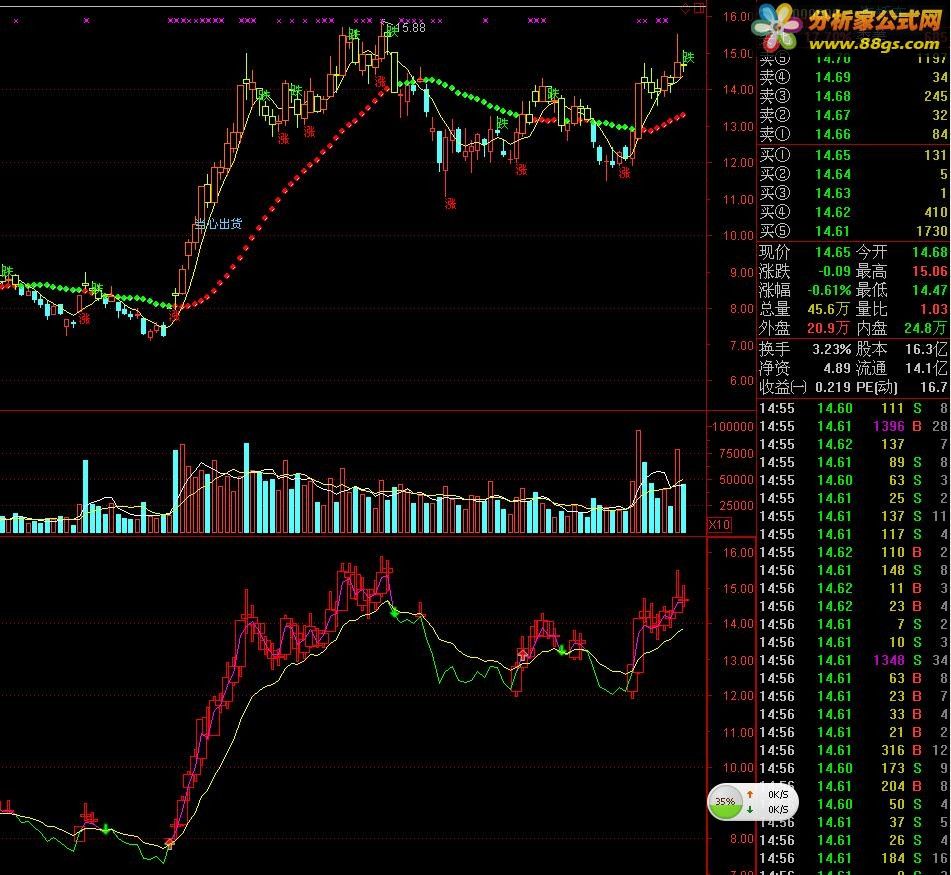
Task: Click the orange upload speed arrow
Action: [750, 794]
